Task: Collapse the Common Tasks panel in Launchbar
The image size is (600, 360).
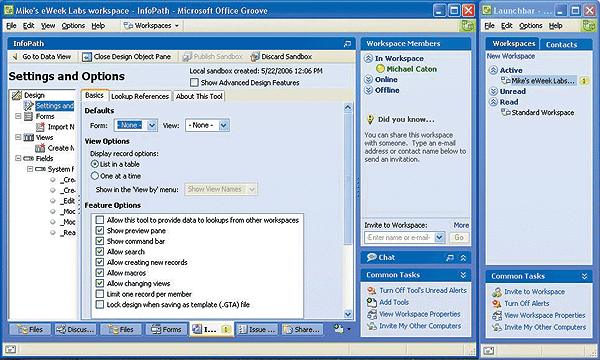Action: 584,276
